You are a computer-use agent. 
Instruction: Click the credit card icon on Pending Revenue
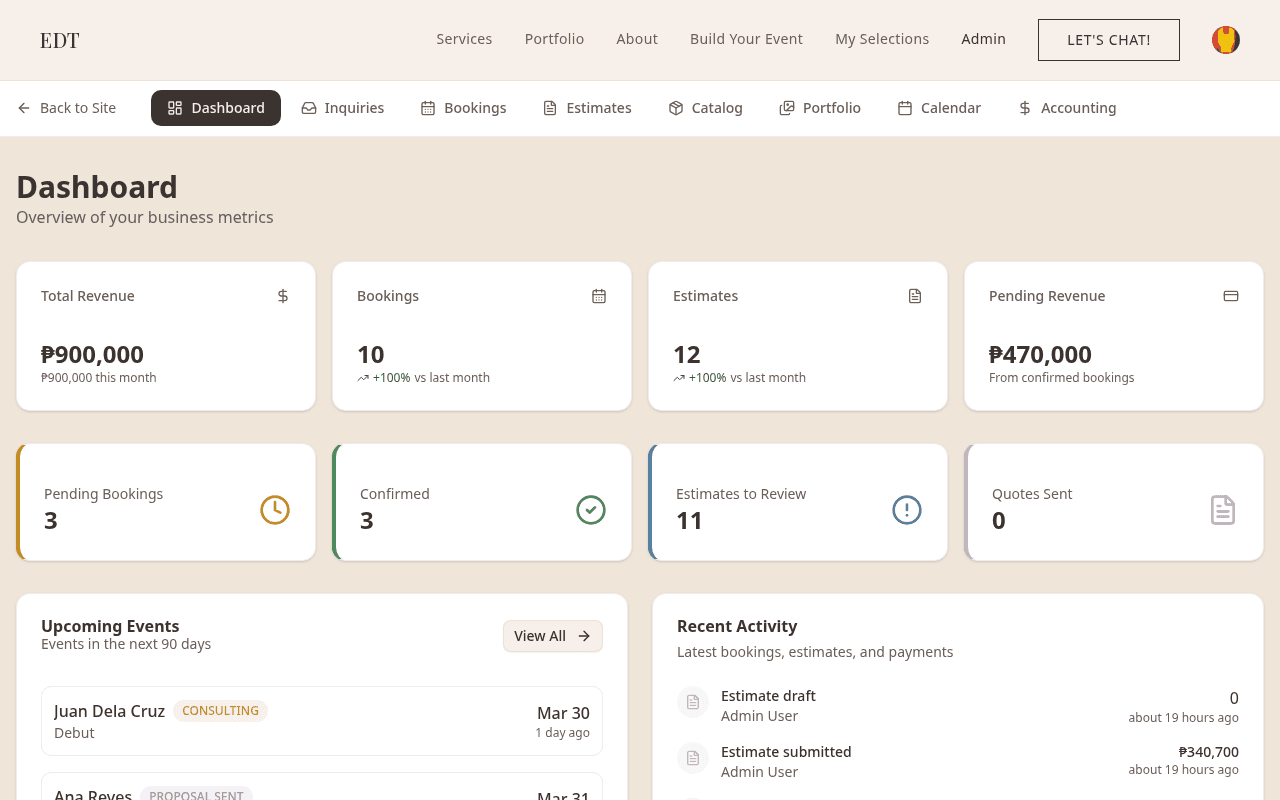pos(1231,296)
